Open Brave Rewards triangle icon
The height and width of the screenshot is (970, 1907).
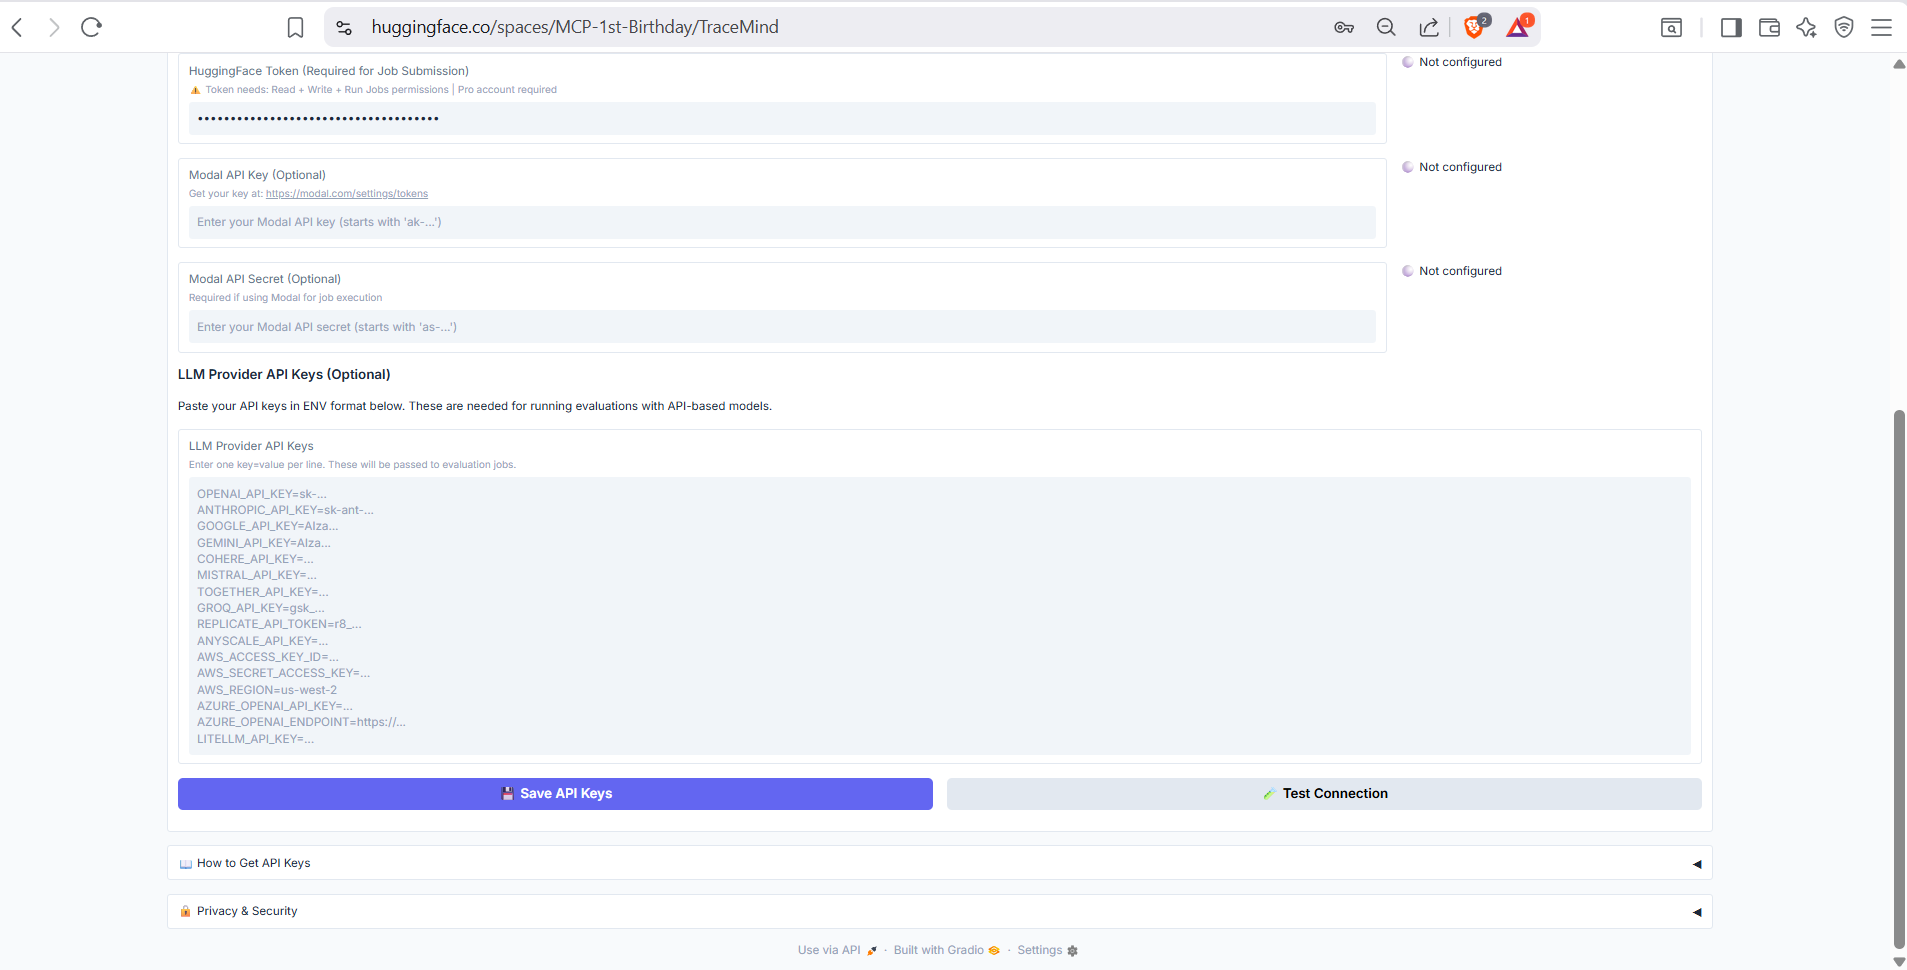coord(1519,26)
